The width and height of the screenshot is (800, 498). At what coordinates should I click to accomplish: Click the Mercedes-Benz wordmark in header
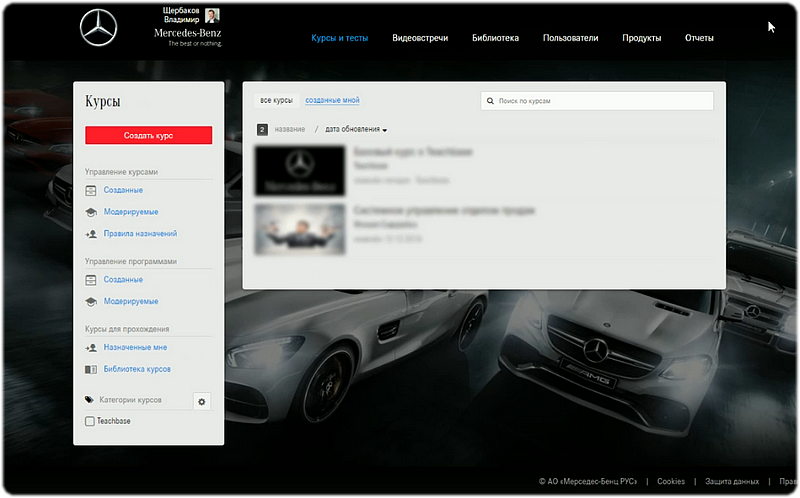click(188, 33)
